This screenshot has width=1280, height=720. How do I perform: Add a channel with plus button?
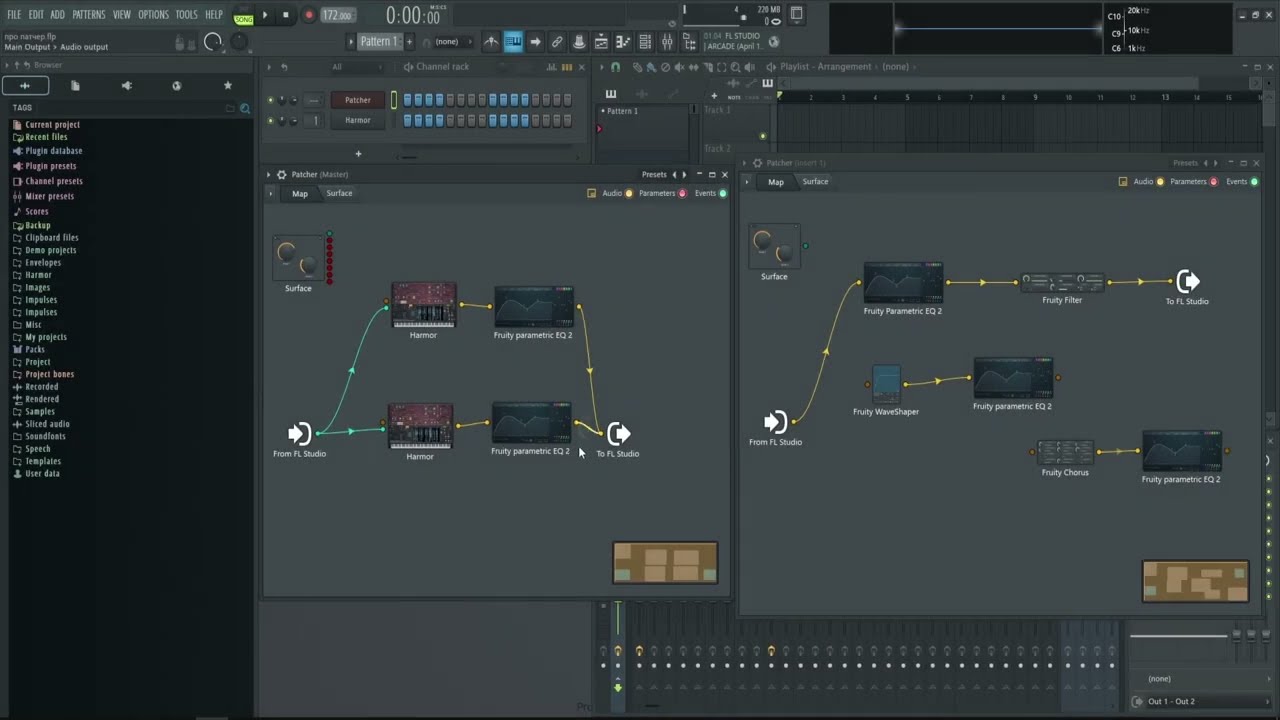pos(358,153)
